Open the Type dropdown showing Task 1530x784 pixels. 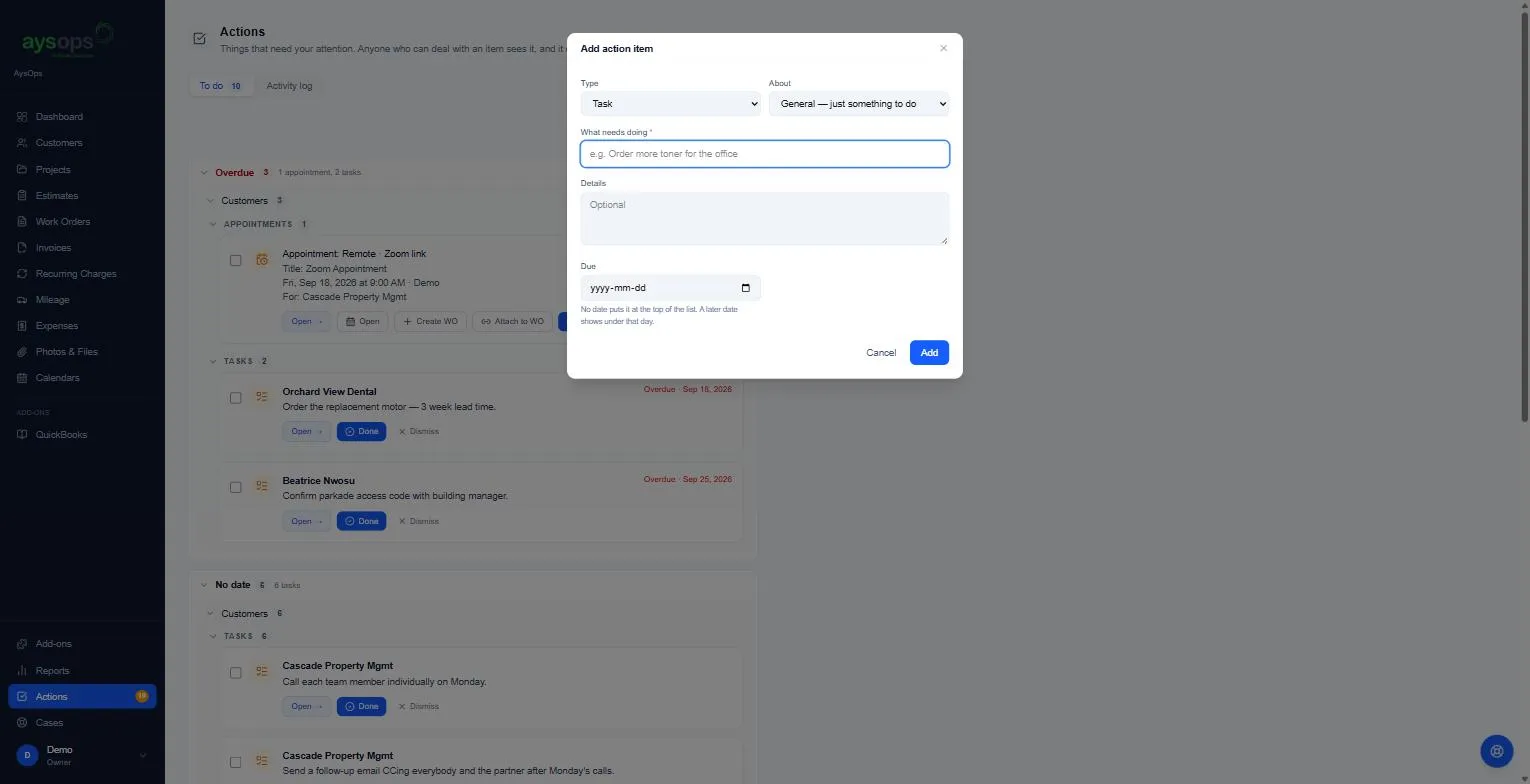click(x=670, y=104)
